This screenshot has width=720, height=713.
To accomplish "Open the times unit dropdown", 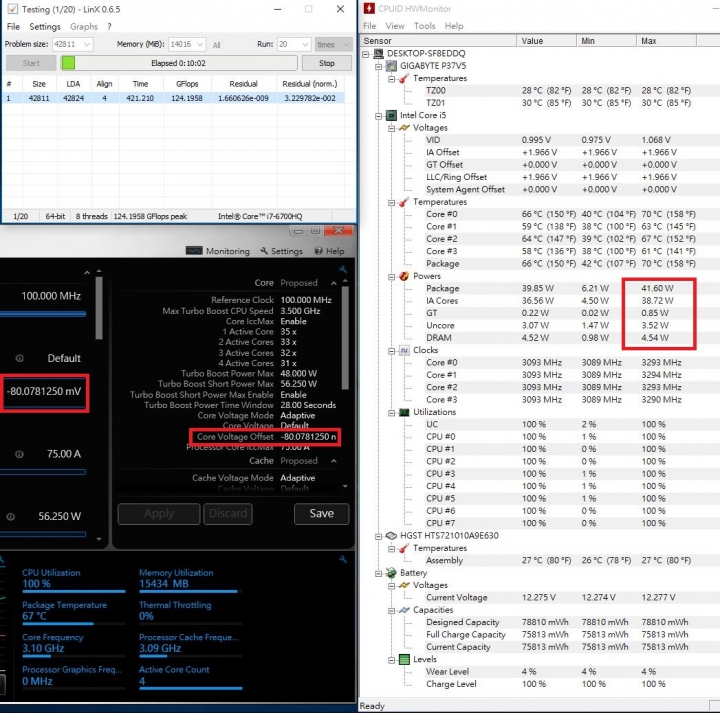I will coord(346,44).
